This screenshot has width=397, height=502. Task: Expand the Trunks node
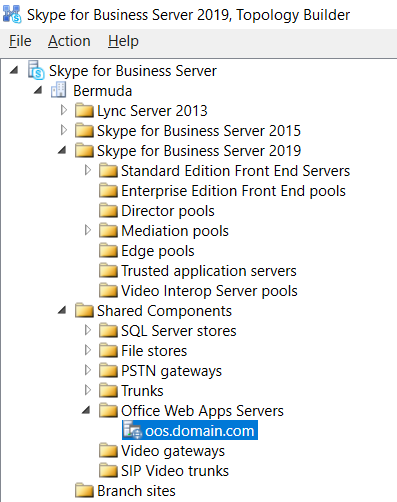coord(88,390)
